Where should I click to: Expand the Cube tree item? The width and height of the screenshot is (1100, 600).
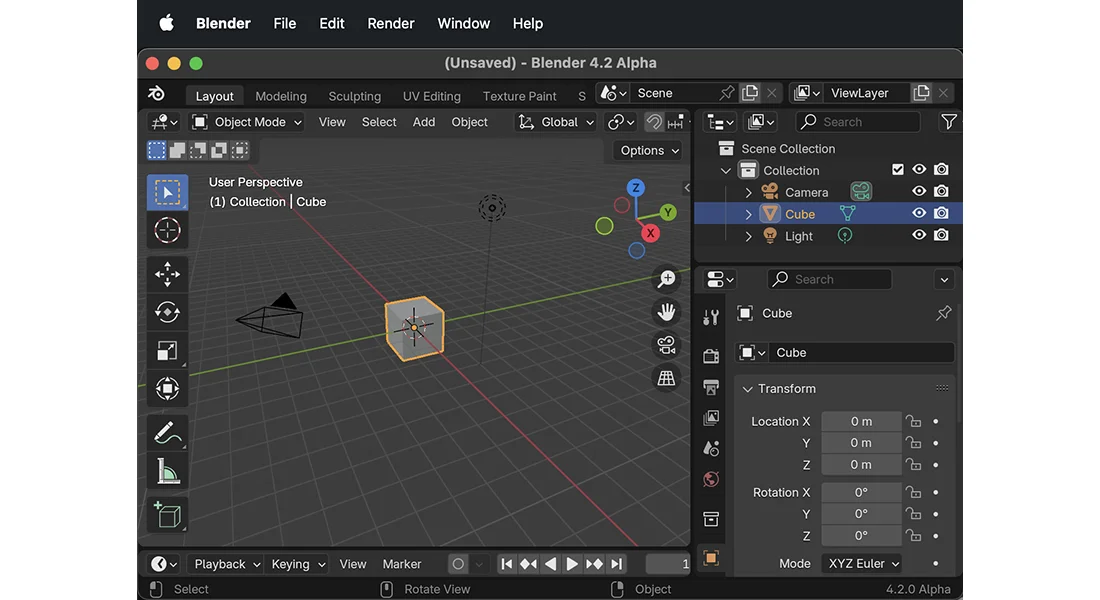[748, 214]
